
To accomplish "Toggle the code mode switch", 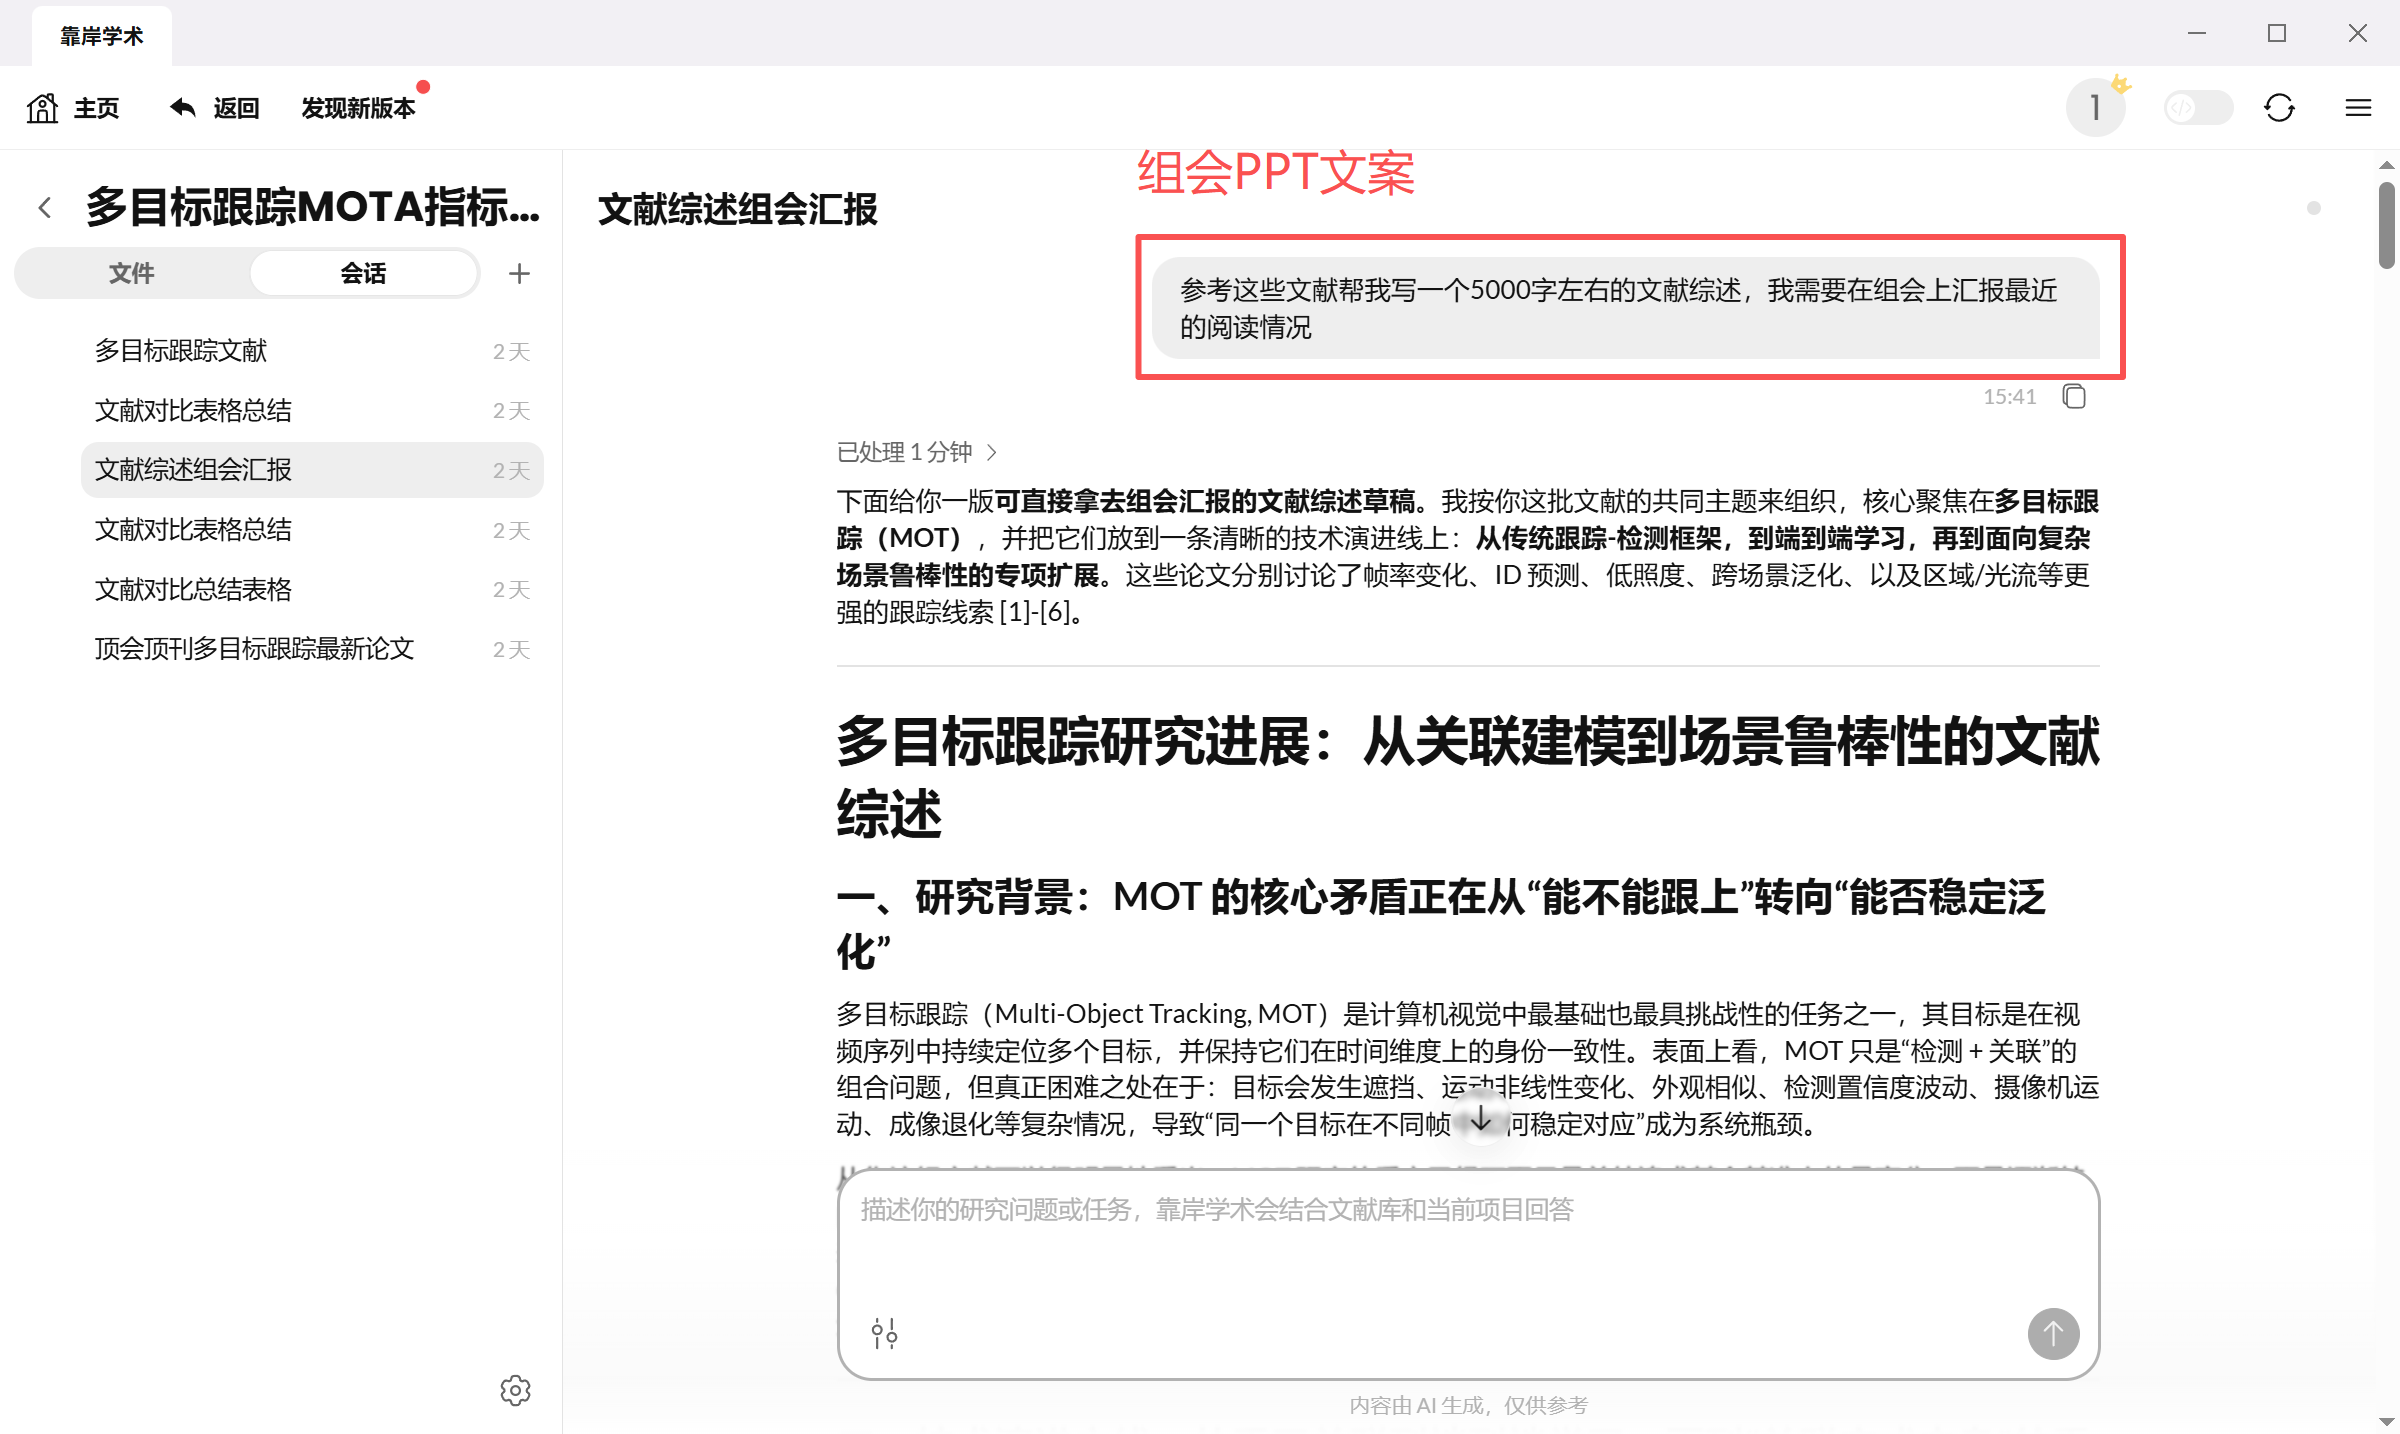I will coord(2198,107).
